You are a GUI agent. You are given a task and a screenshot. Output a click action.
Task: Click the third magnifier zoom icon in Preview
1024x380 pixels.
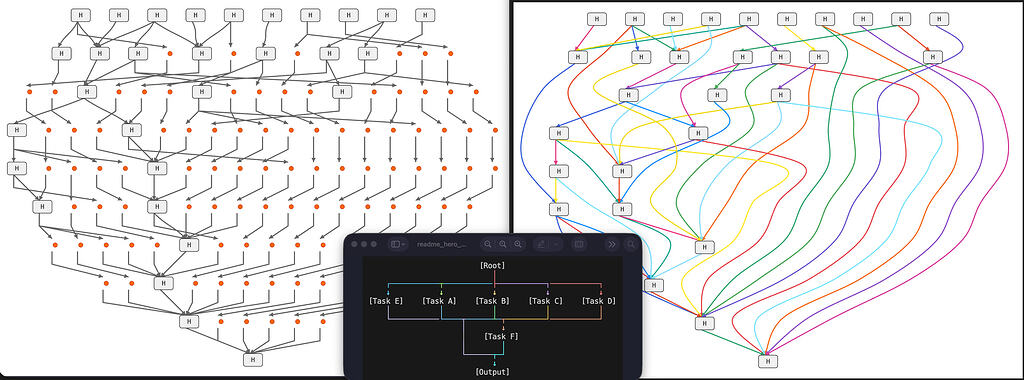coord(518,244)
